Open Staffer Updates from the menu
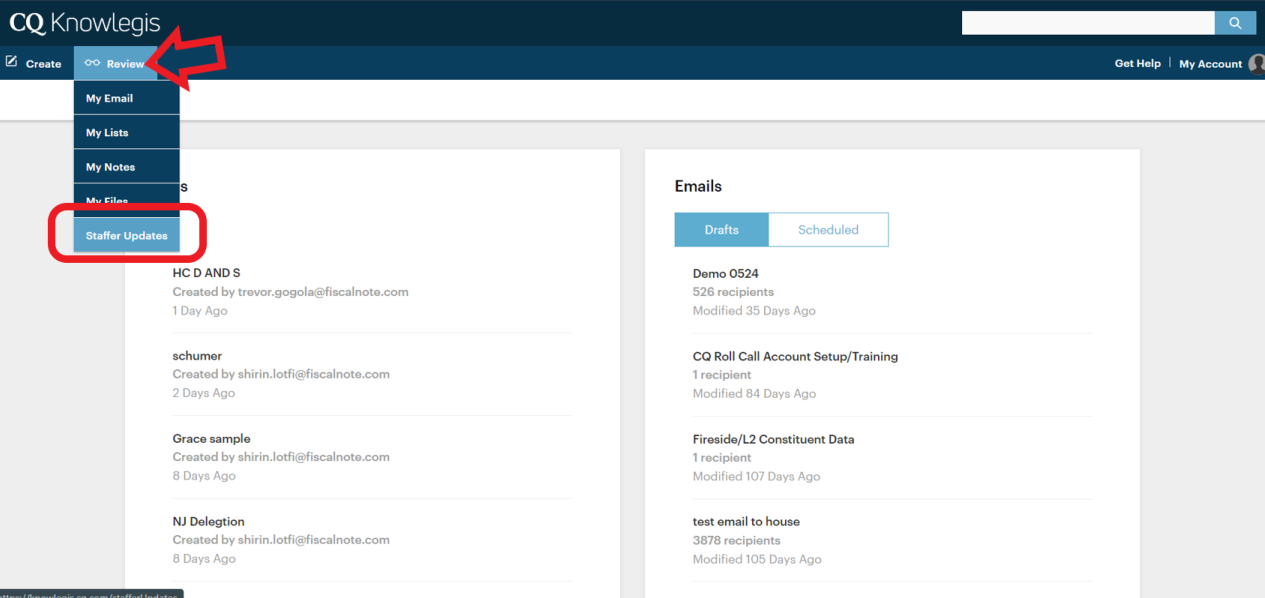Viewport: 1265px width, 598px height. [126, 236]
